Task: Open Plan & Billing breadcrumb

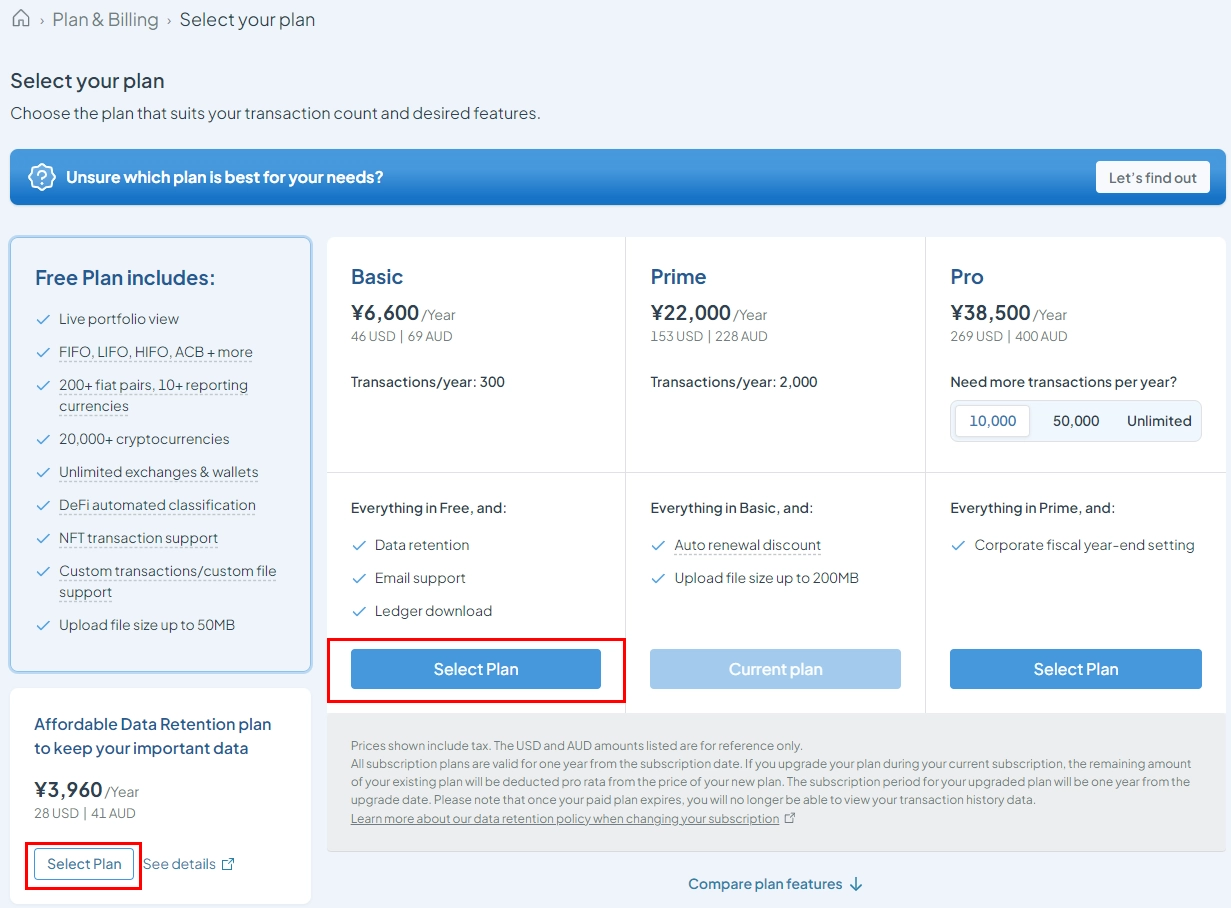Action: click(x=106, y=20)
